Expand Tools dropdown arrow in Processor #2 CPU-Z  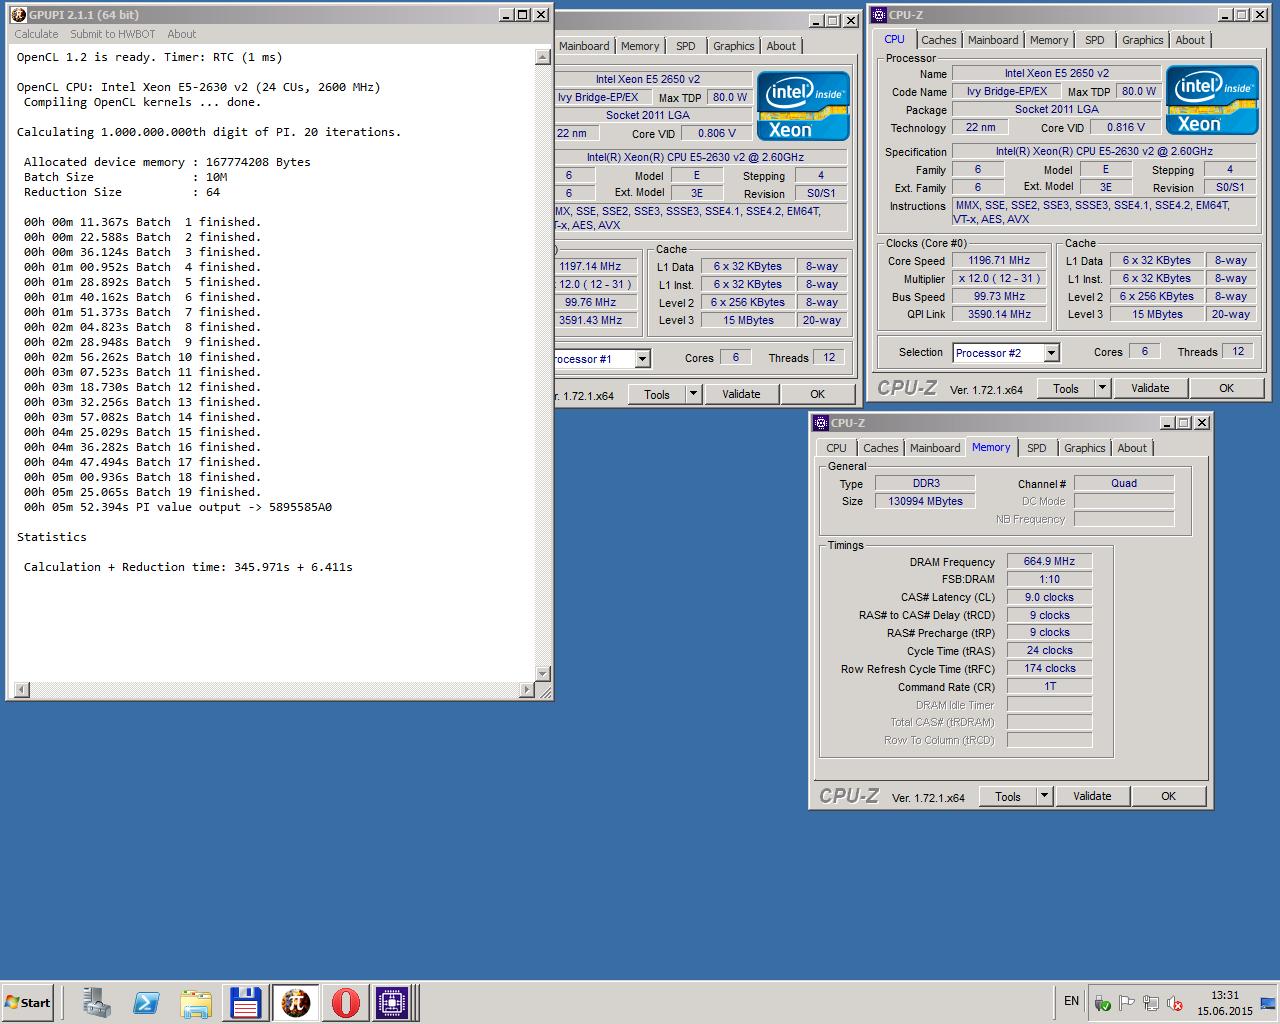pyautogui.click(x=1102, y=388)
